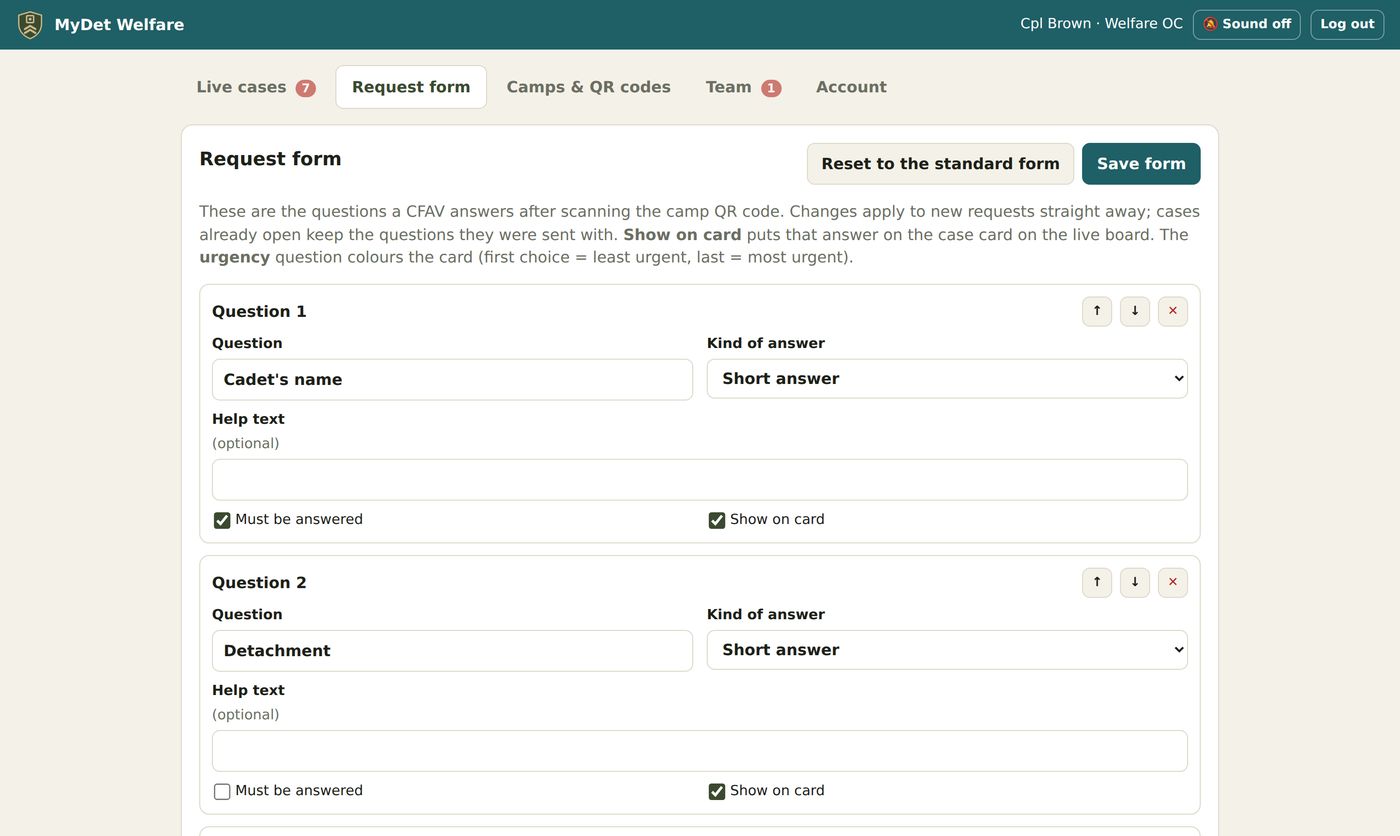Check Must be answered for Question 2
Image resolution: width=1400 pixels, height=836 pixels.
(222, 791)
